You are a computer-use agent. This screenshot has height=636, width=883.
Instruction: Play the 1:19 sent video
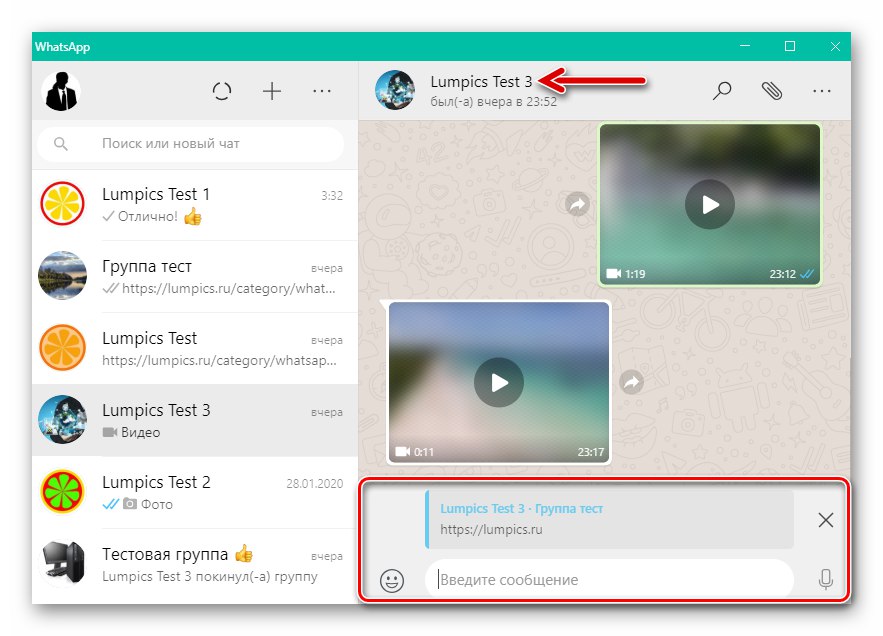point(710,204)
